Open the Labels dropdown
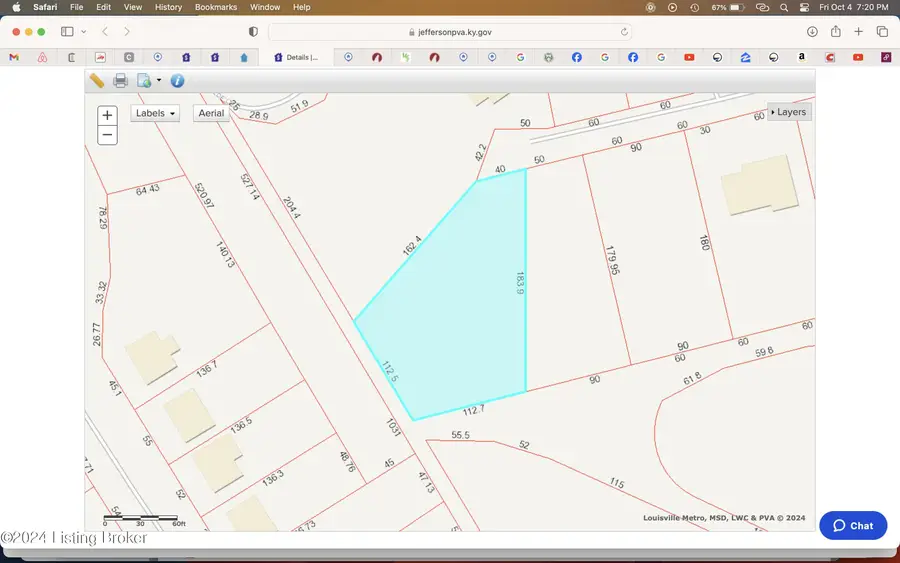 point(155,113)
